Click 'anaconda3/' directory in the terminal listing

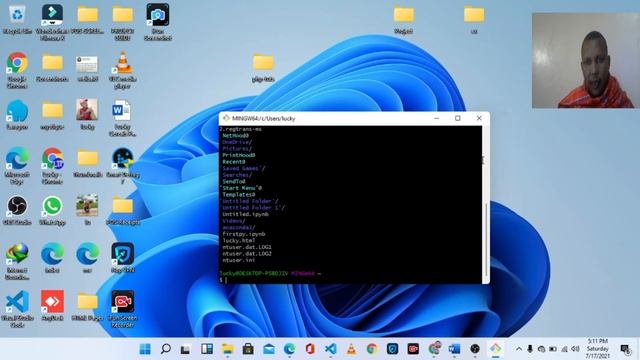pos(239,227)
